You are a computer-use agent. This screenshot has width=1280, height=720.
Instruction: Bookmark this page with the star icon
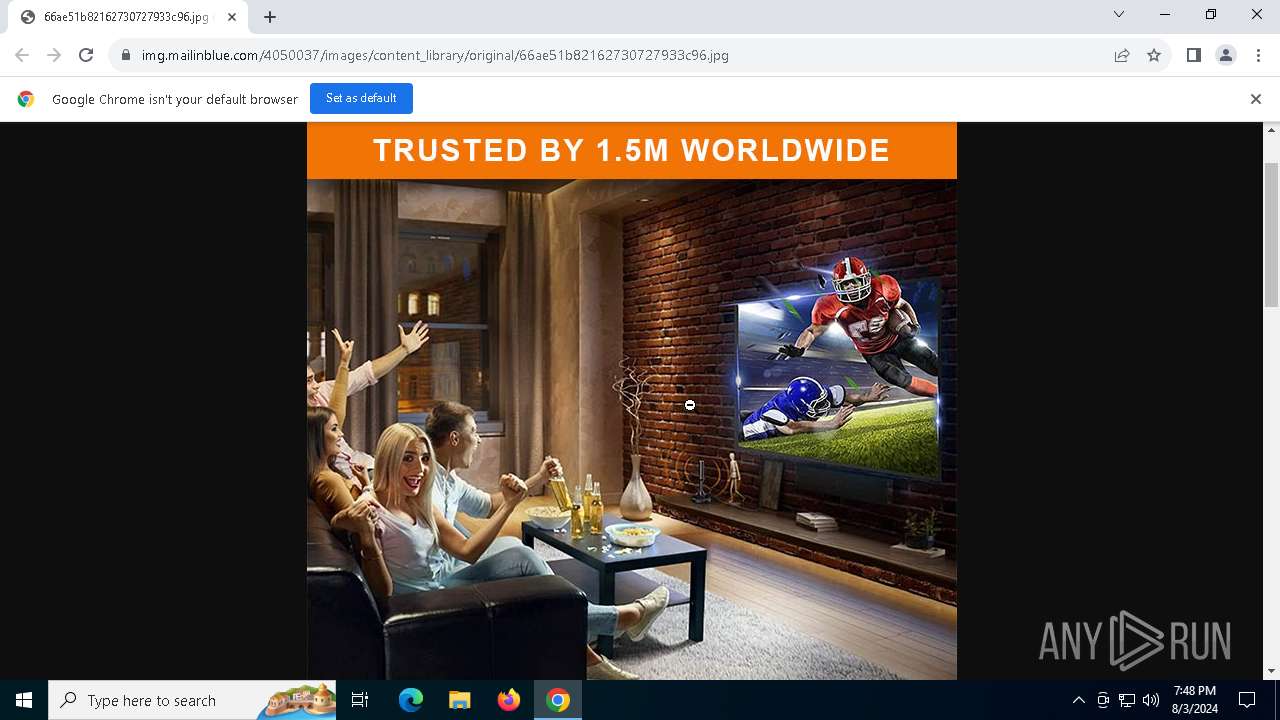[x=1154, y=56]
